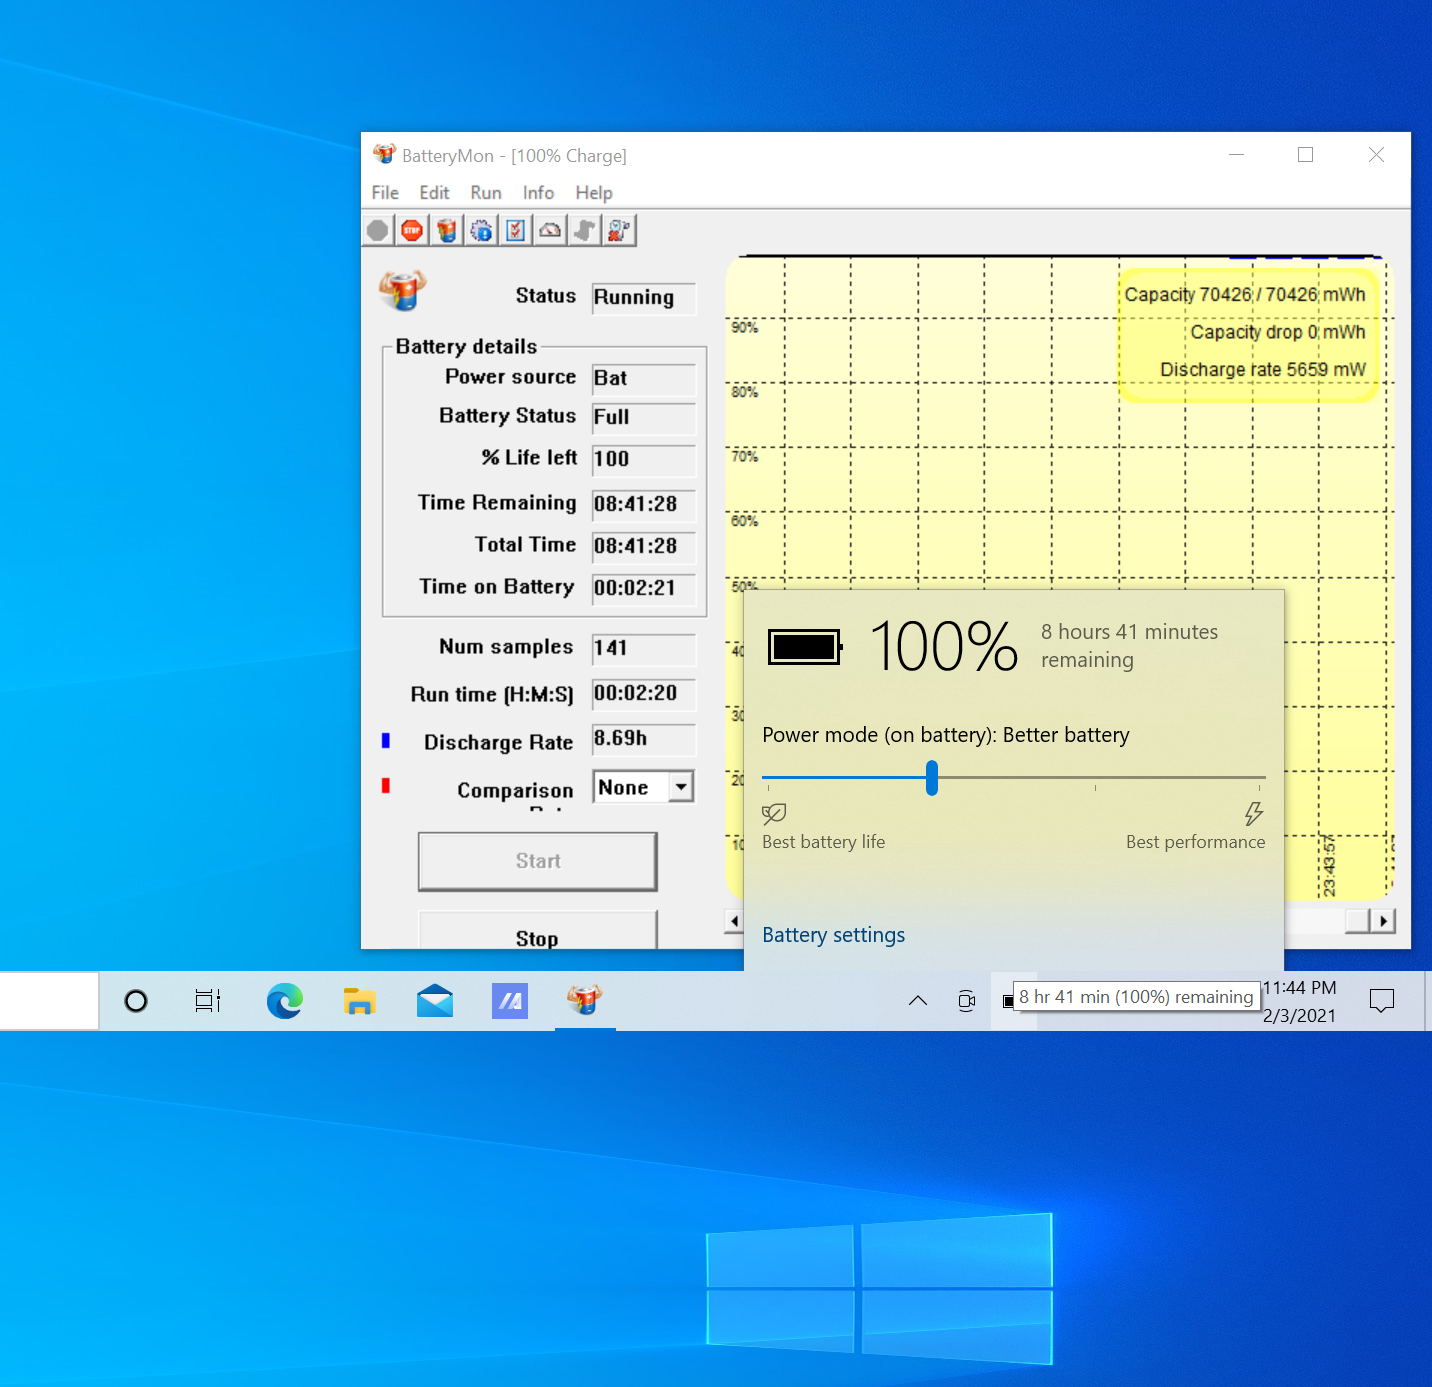The height and width of the screenshot is (1387, 1432).
Task: Click the battery icon in the flyout
Action: click(805, 647)
